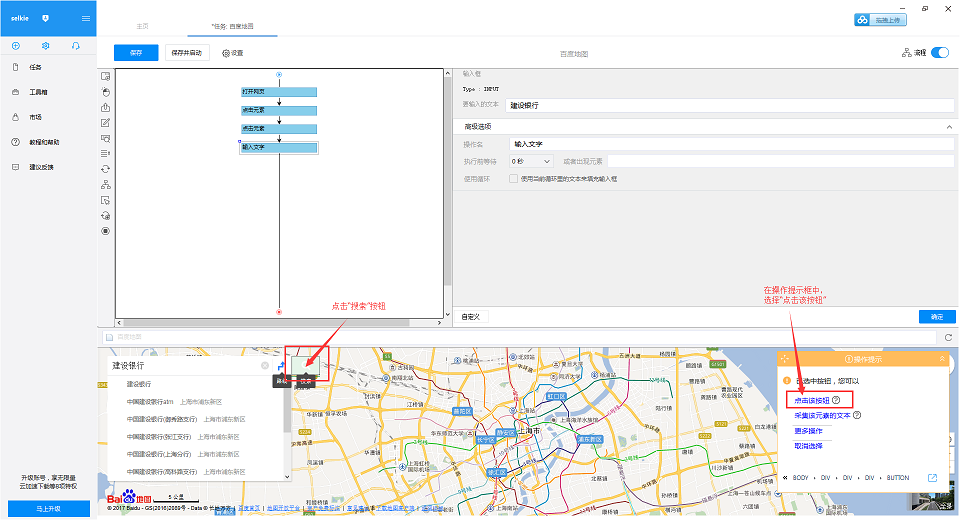Viewport: 960px width, 520px height.
Task: Collapse the 操作提示 panel chevron
Action: coord(942,359)
